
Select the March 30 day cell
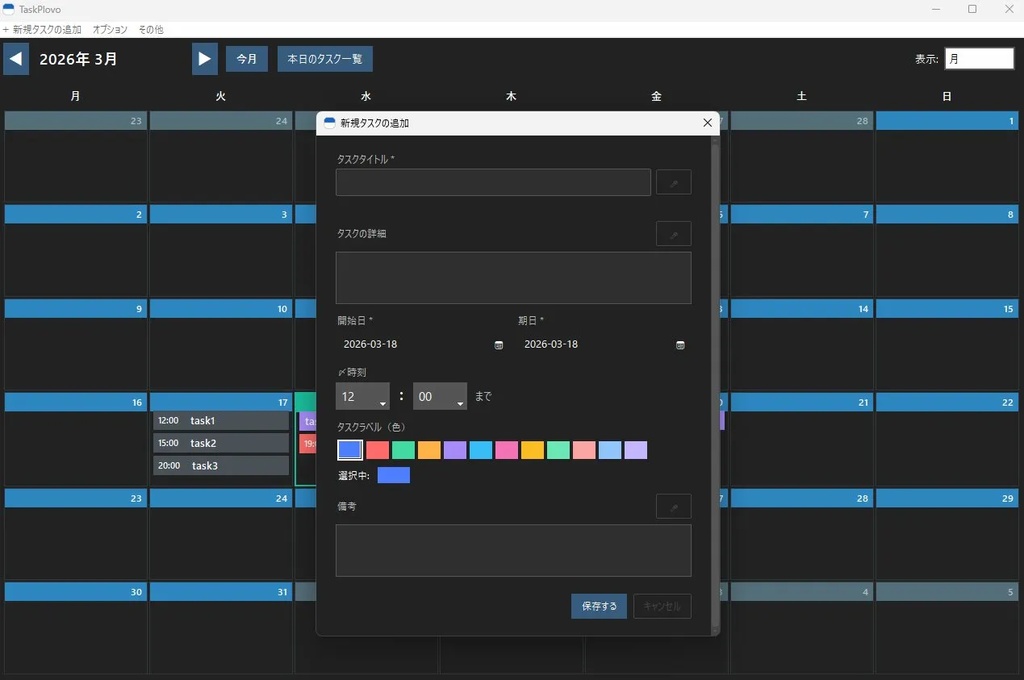(x=76, y=628)
